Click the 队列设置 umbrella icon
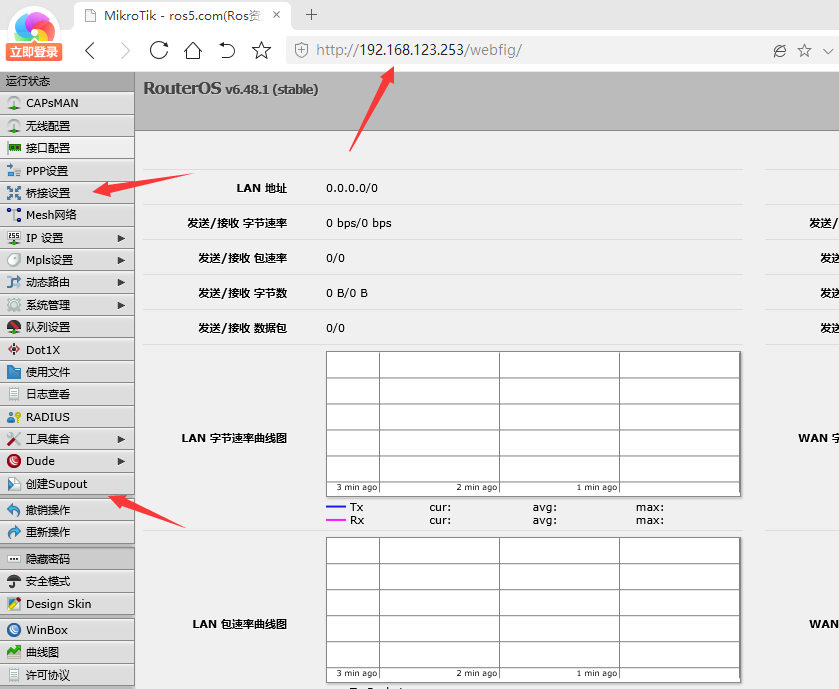 [x=14, y=327]
